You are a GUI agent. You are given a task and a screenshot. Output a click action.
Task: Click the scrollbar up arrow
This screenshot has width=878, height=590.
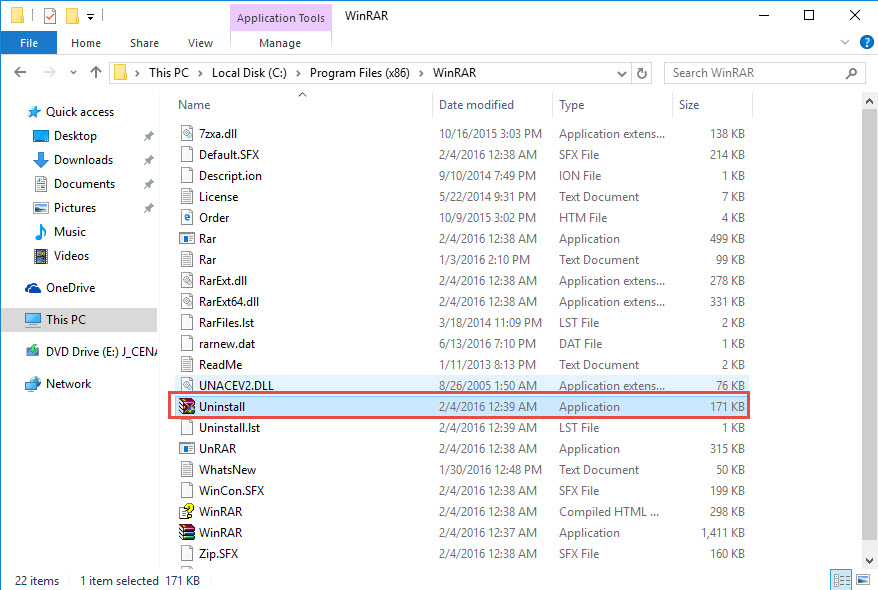869,101
